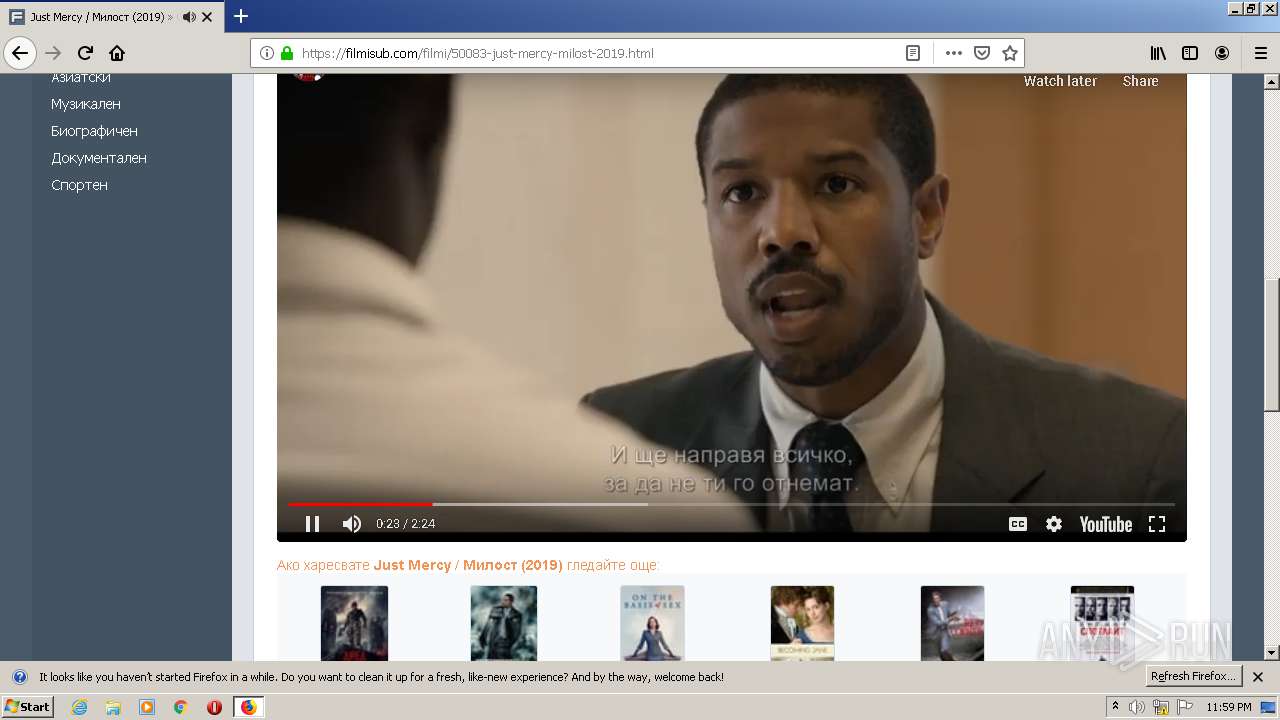
Task: Show site information icon in address bar
Action: [267, 53]
